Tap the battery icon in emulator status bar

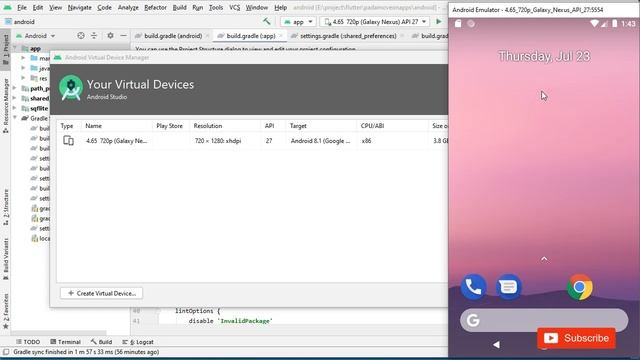point(615,24)
